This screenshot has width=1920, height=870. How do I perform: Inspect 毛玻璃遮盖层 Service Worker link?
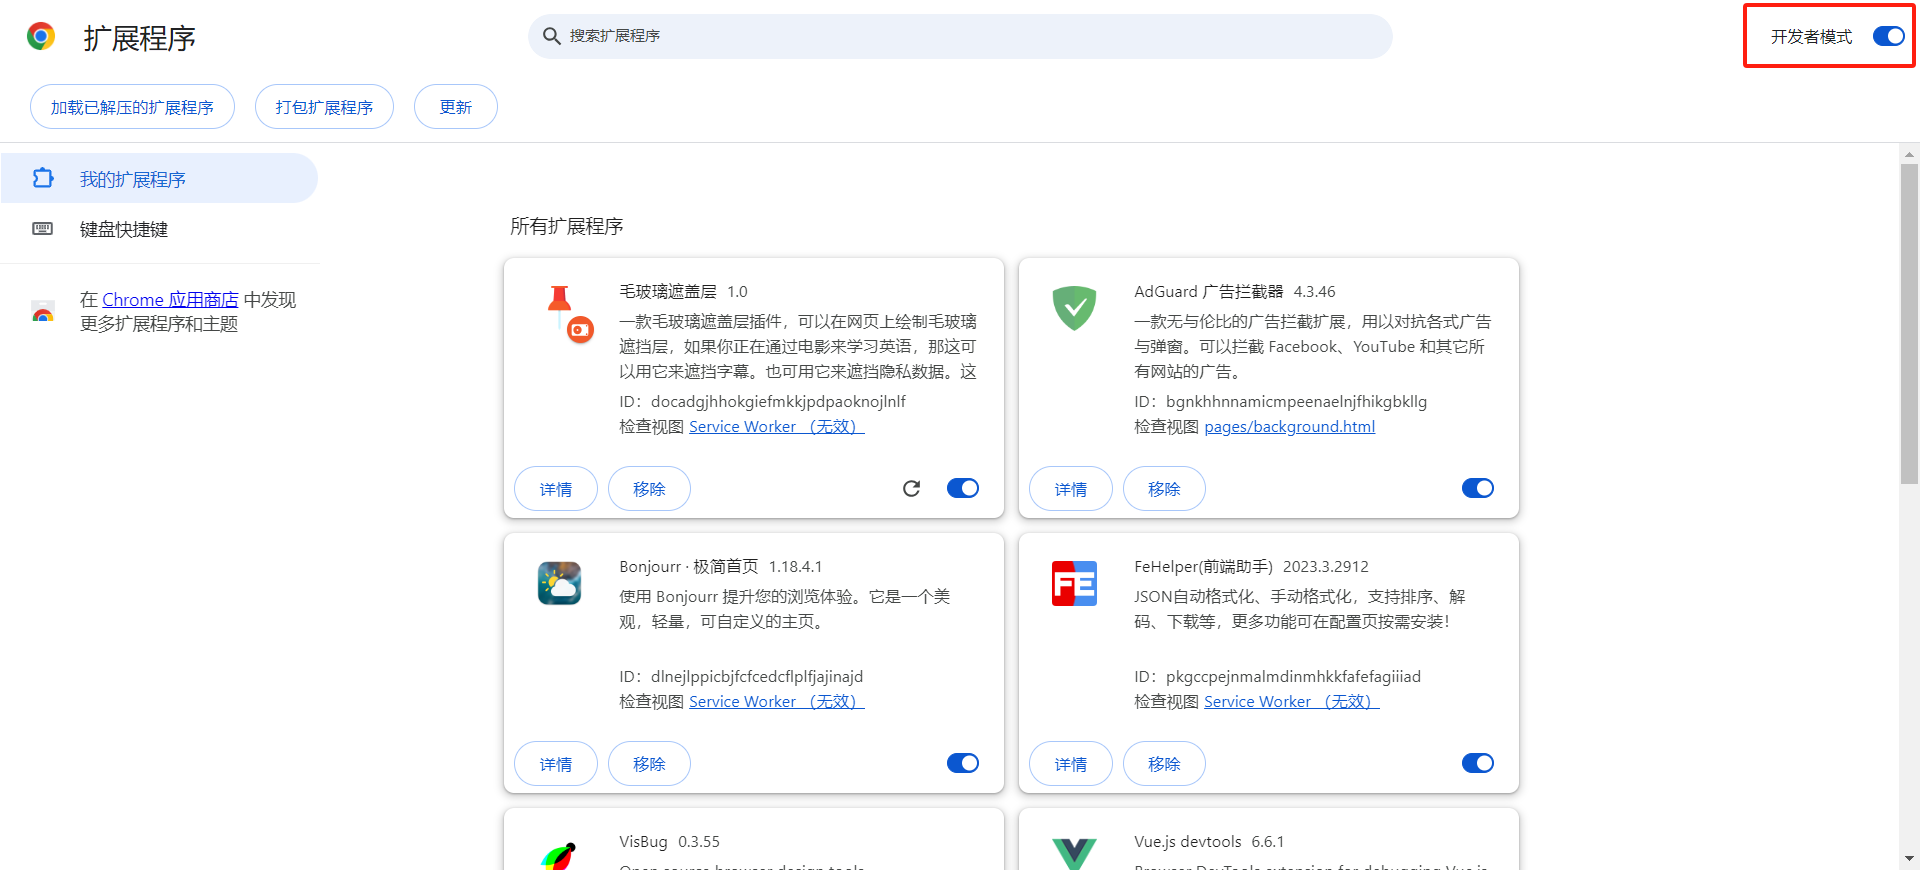776,426
